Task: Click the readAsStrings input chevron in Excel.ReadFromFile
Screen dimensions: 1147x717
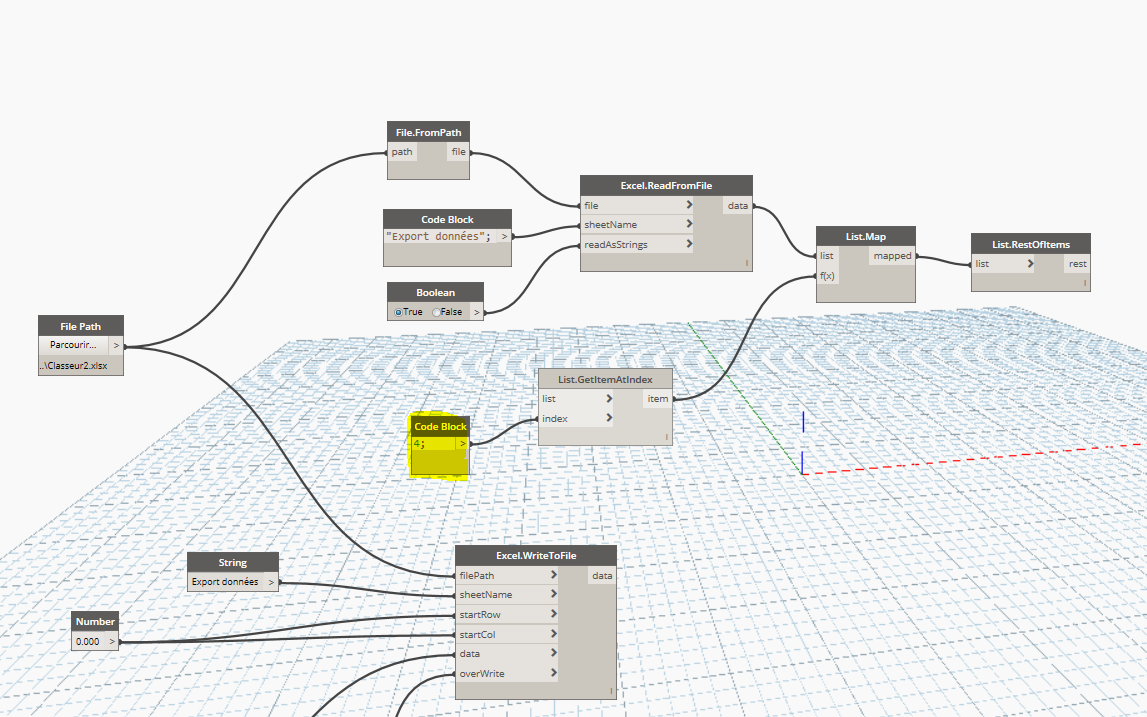Action: coord(690,244)
